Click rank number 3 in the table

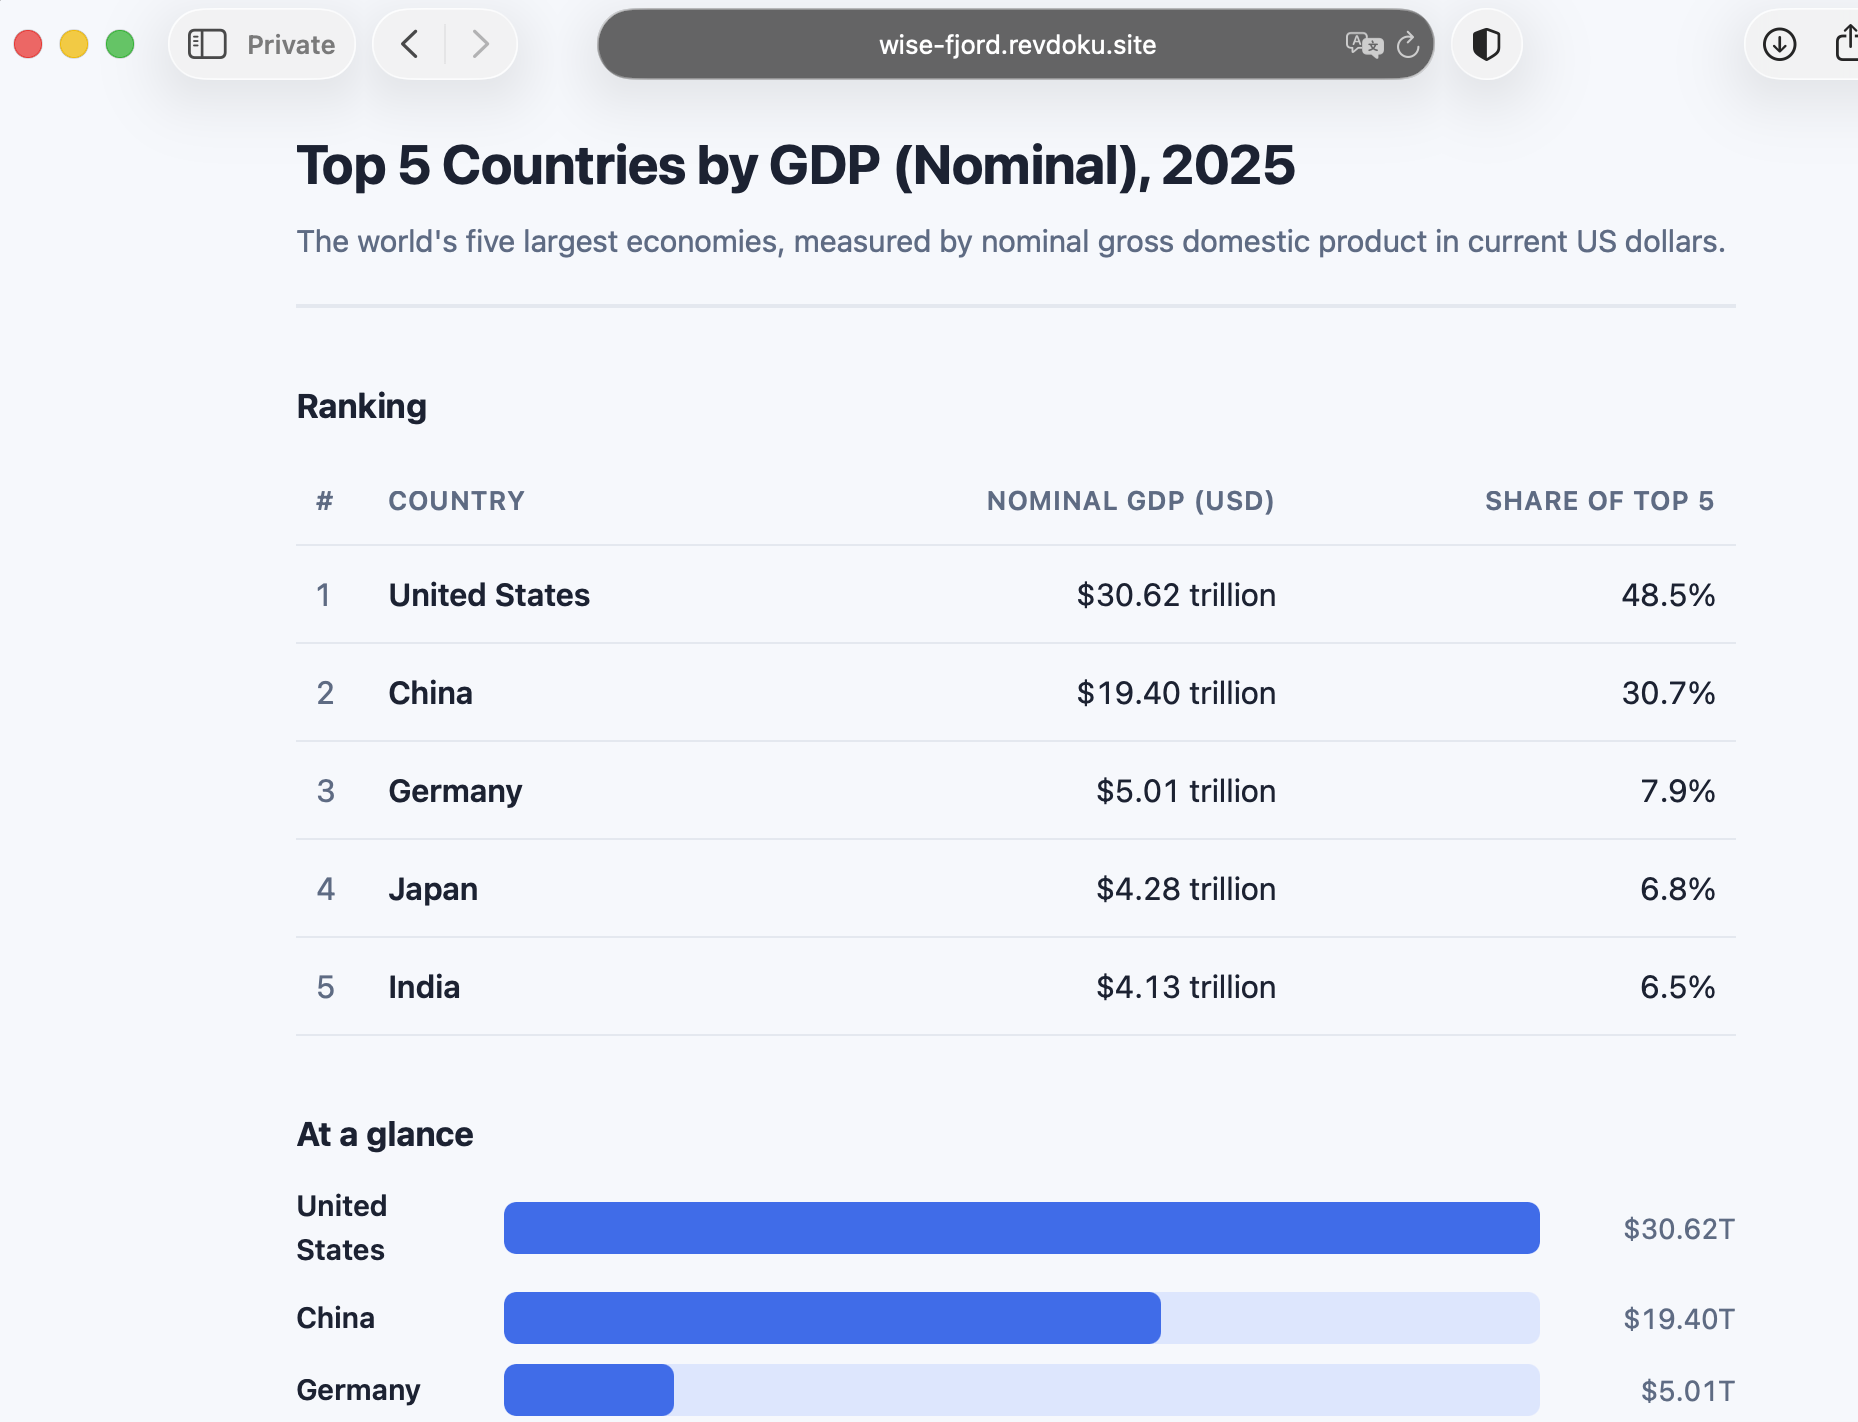click(x=326, y=791)
